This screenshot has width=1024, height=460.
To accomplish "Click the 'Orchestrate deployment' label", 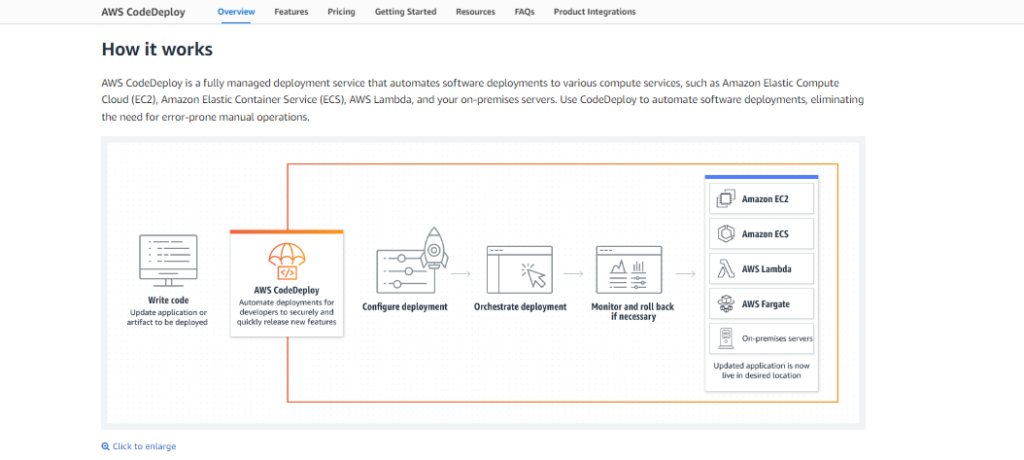I will (520, 306).
